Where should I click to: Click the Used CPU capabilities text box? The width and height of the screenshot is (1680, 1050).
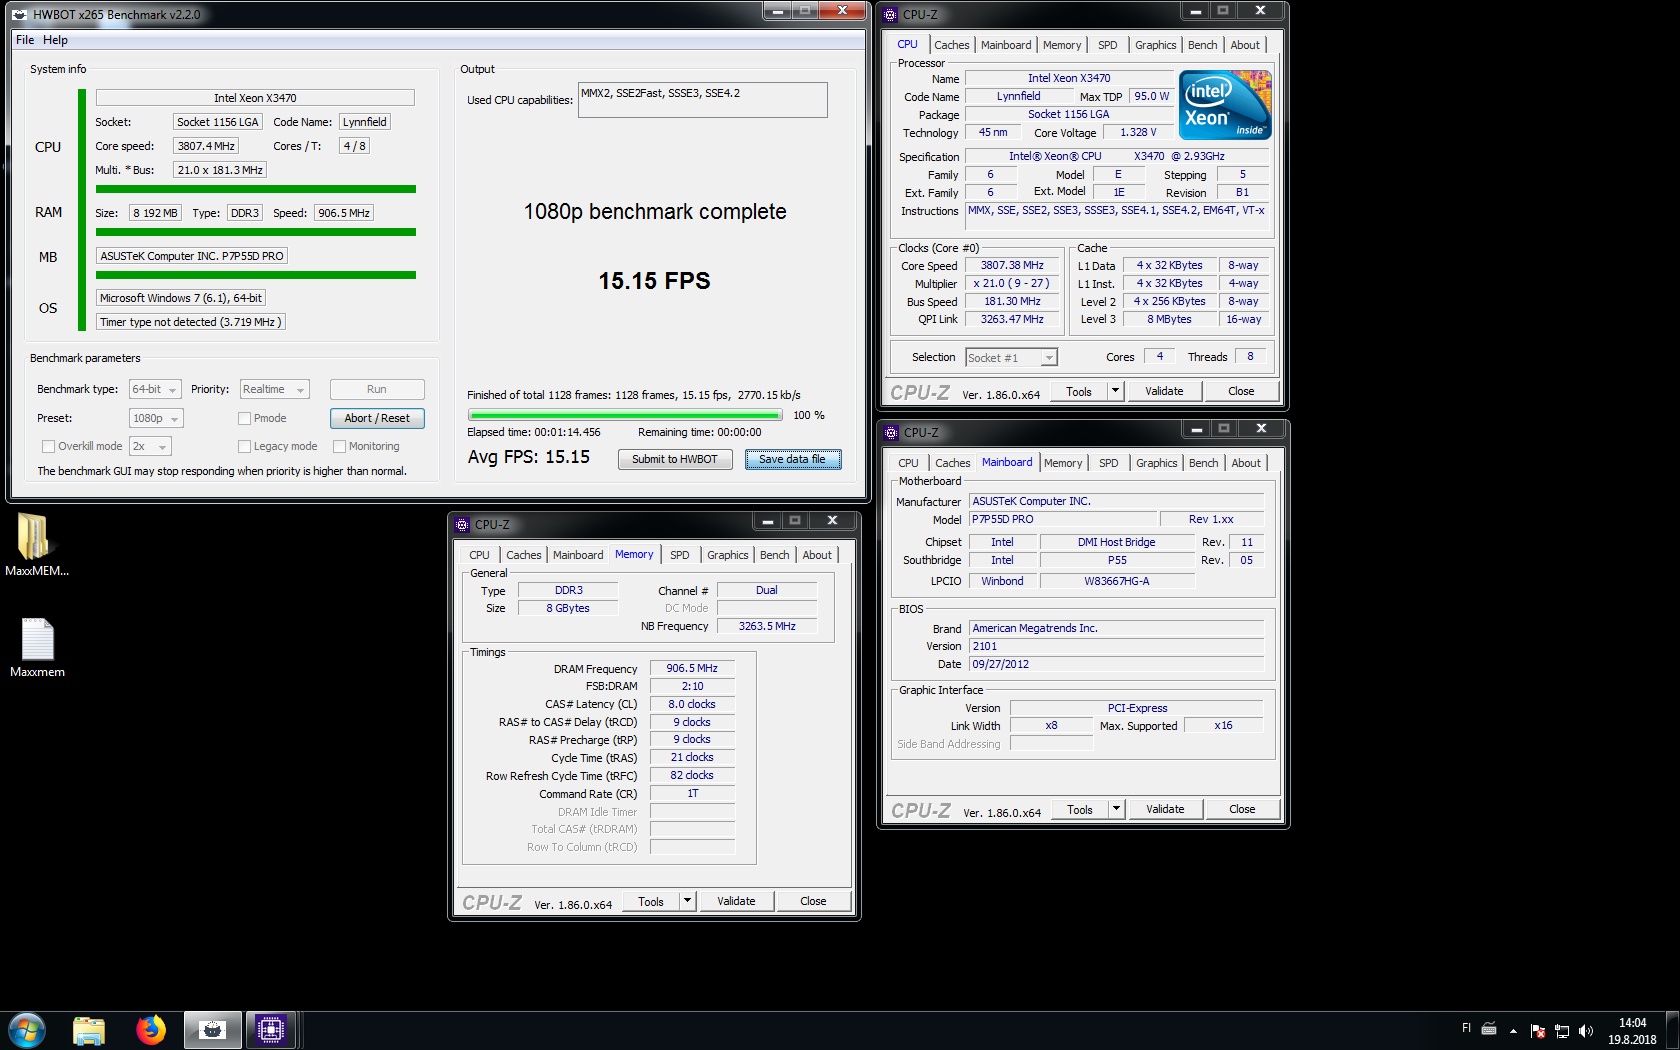click(702, 100)
